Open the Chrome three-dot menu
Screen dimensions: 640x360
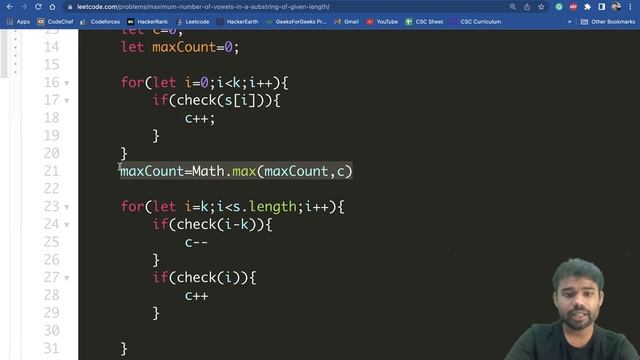tap(630, 7)
